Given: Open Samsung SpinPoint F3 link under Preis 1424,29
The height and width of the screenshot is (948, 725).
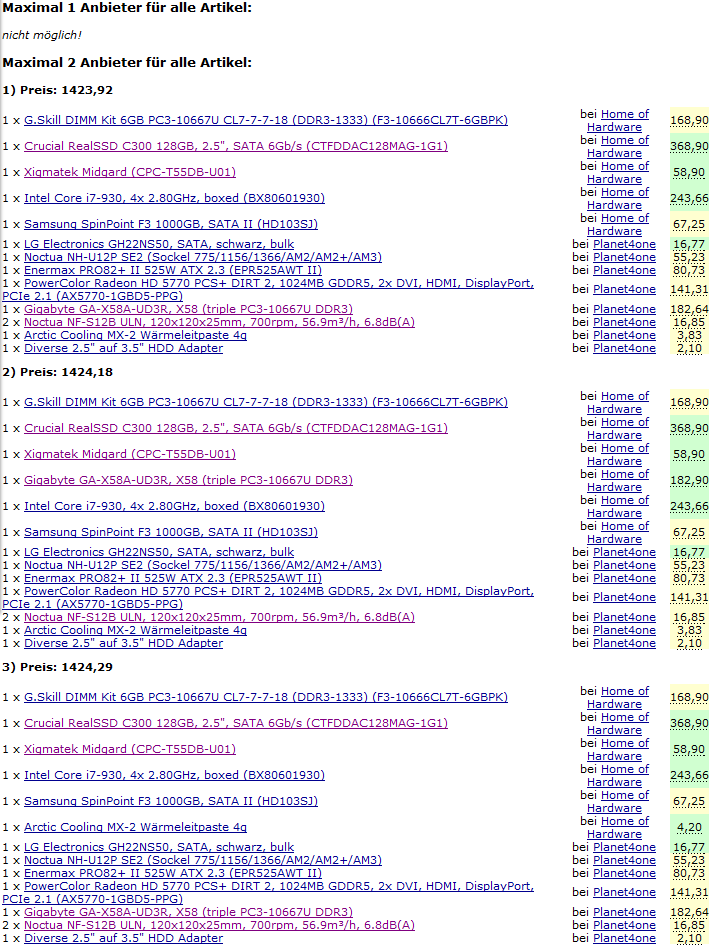Looking at the screenshot, I should pos(171,801).
